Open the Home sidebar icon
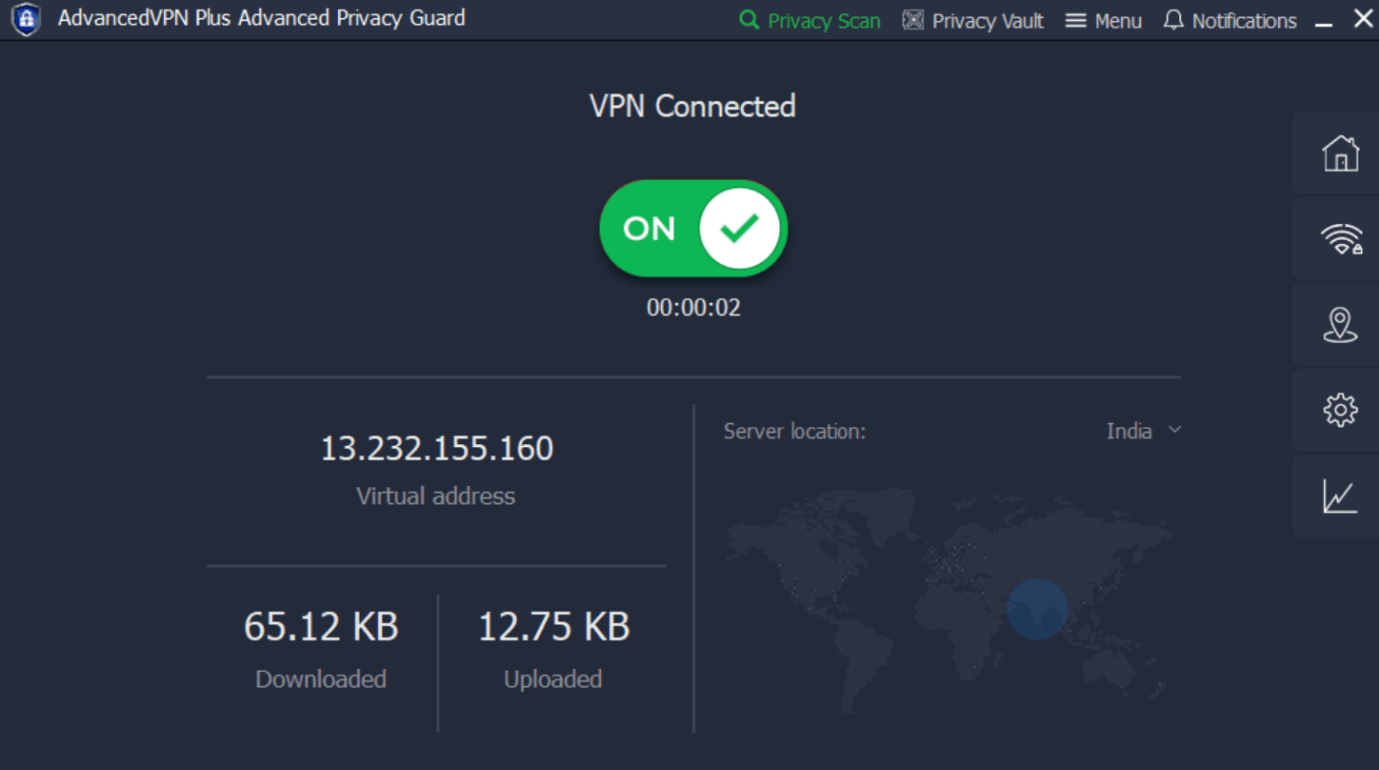The image size is (1379, 770). click(1340, 154)
